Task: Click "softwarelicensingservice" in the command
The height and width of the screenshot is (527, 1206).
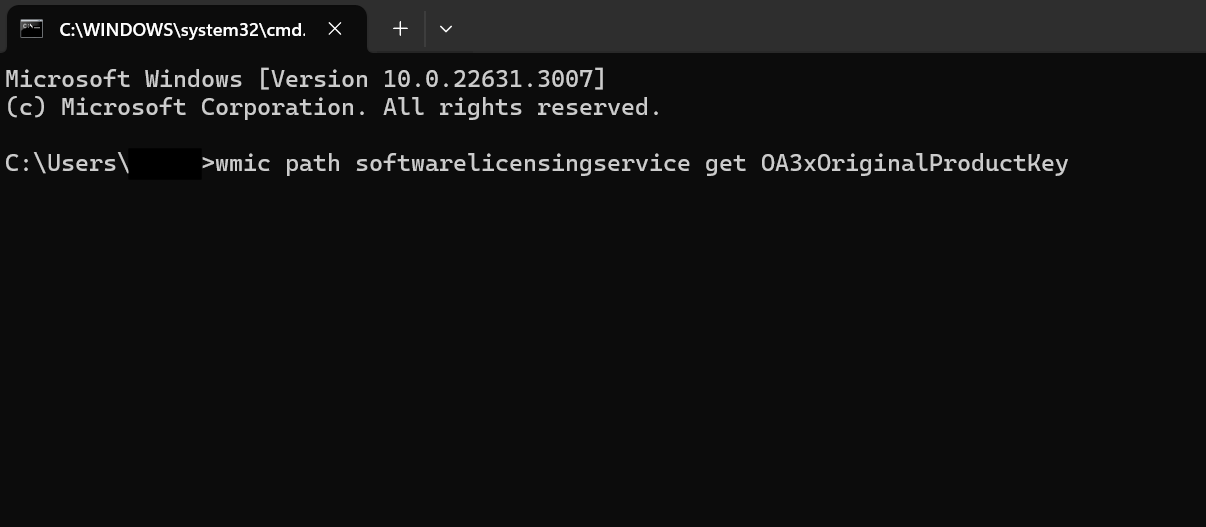Action: pos(522,163)
